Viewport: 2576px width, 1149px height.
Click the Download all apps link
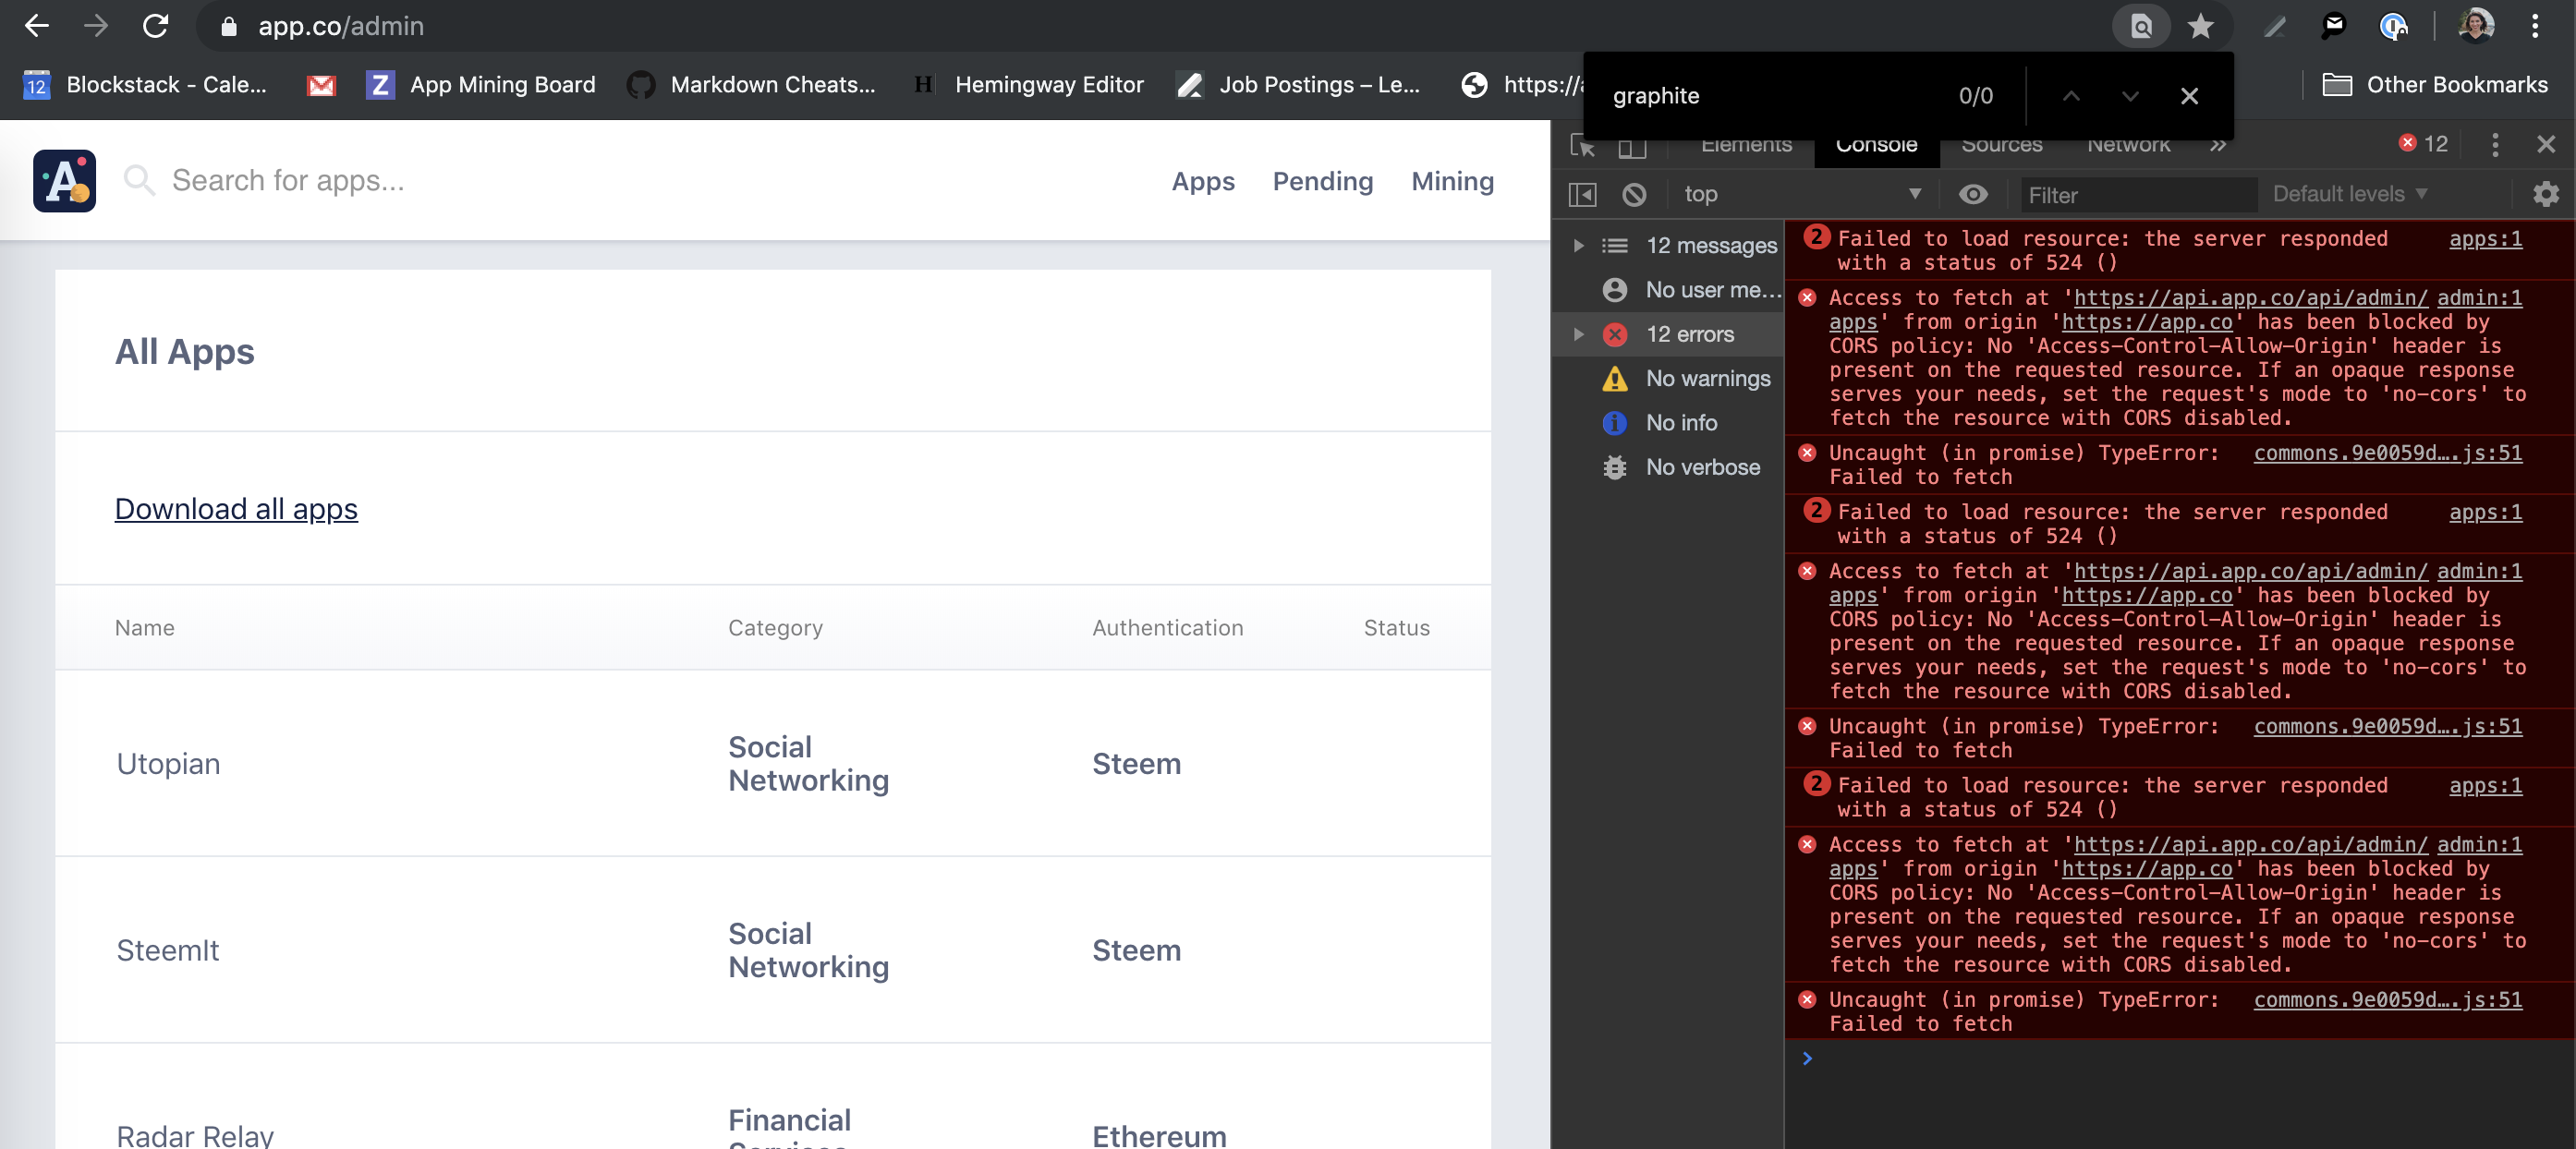coord(236,509)
